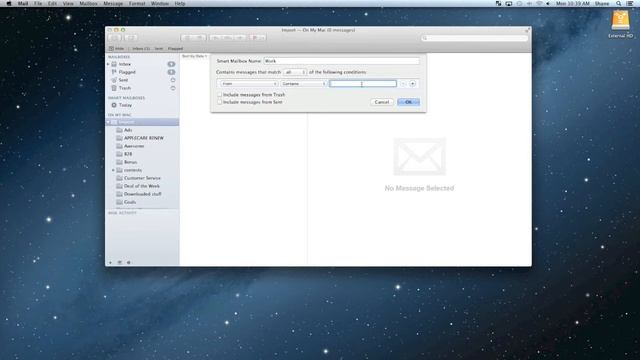Click Hide in the favorites bar
Image resolution: width=640 pixels, height=360 pixels.
tap(117, 49)
